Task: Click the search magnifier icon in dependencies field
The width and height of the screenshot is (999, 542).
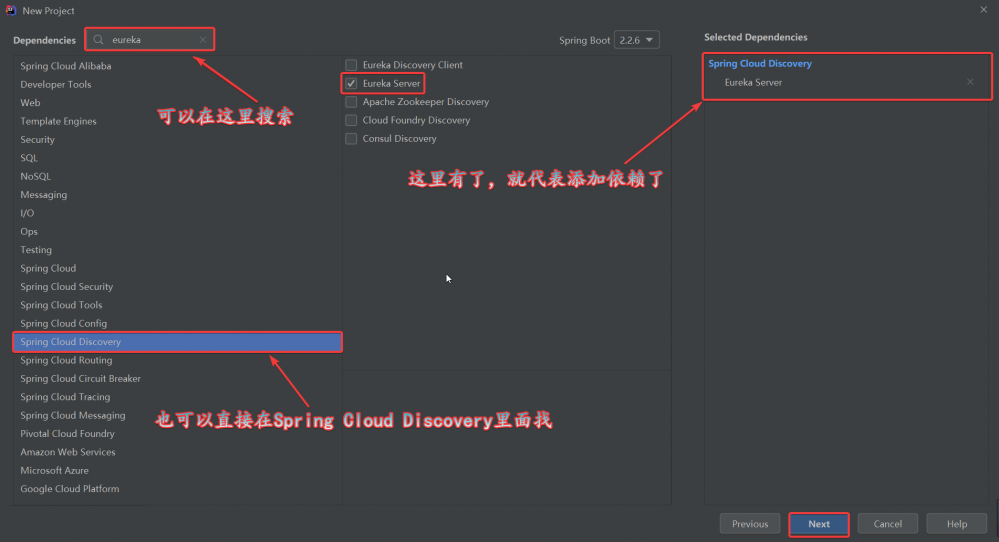Action: (98, 39)
